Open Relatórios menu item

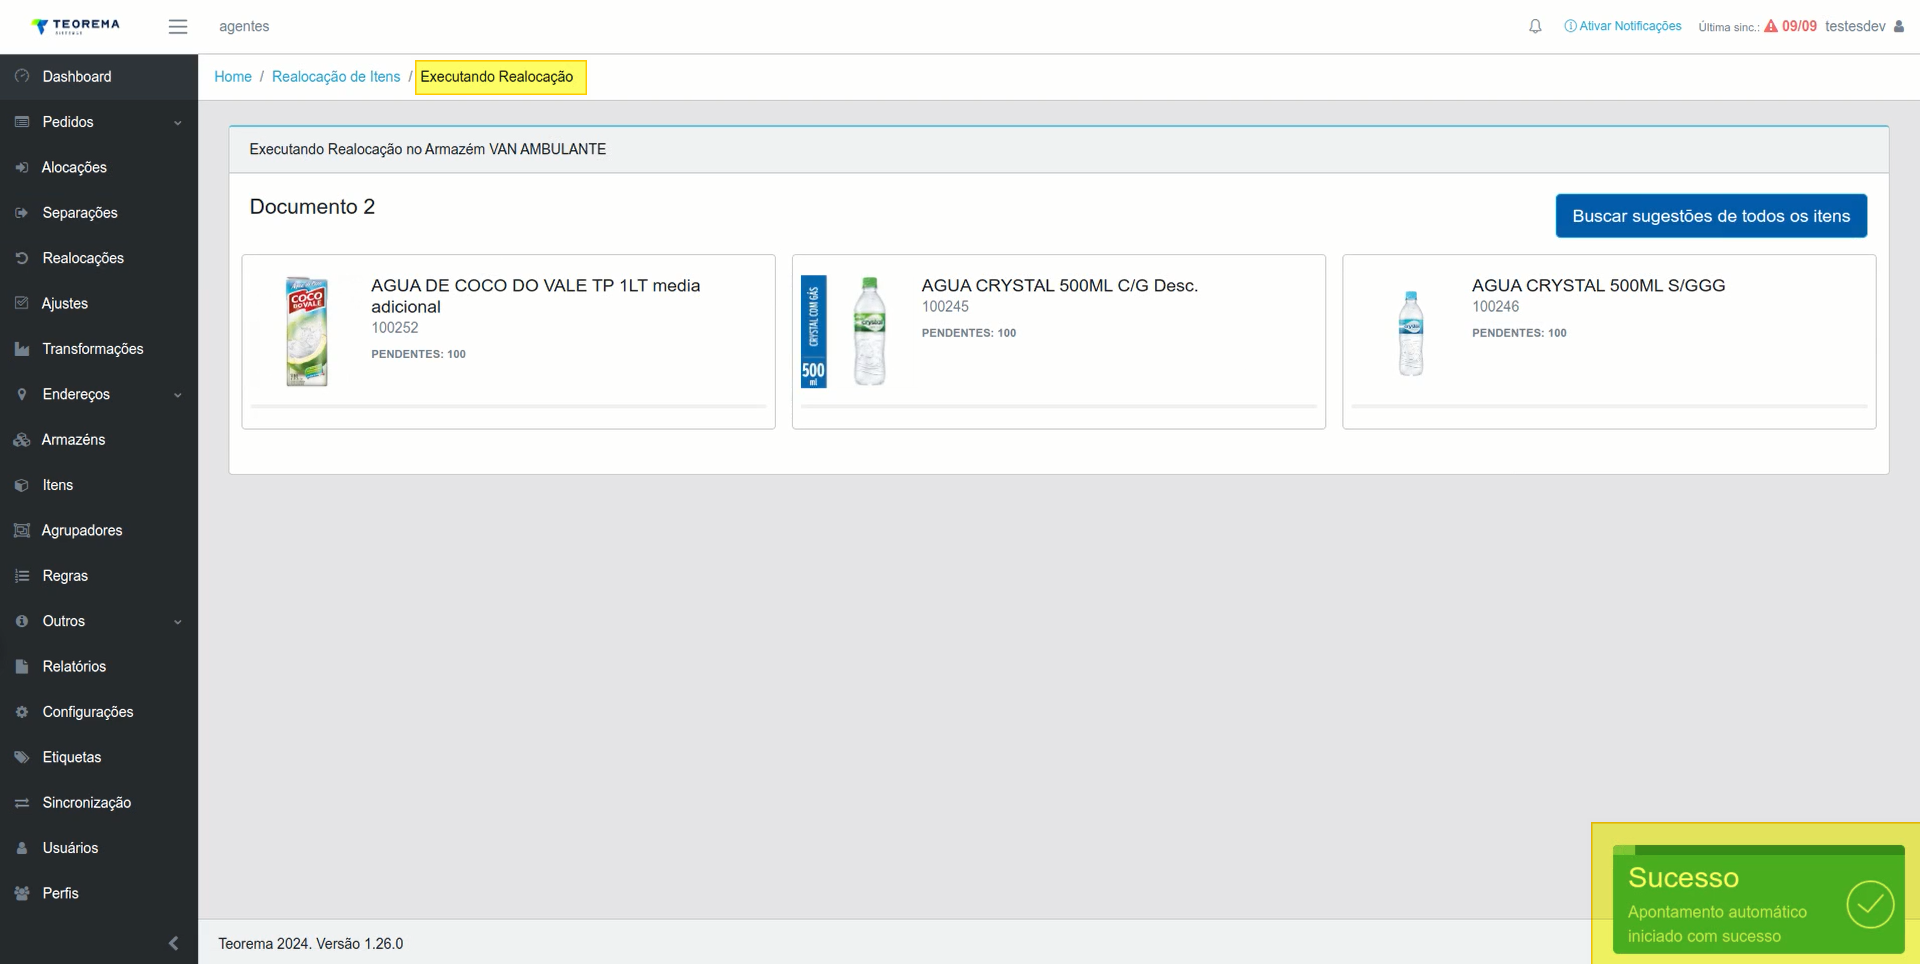[x=99, y=666]
